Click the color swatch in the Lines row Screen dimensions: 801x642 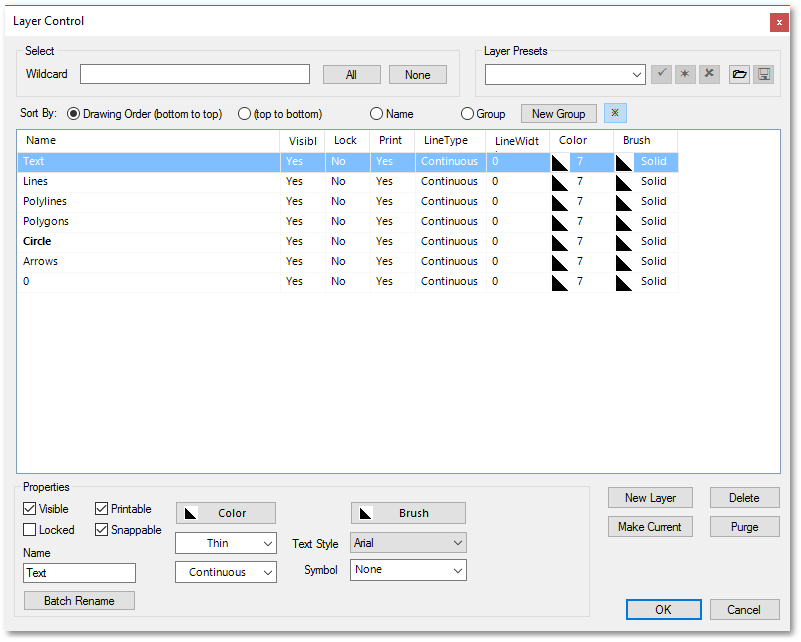point(560,182)
